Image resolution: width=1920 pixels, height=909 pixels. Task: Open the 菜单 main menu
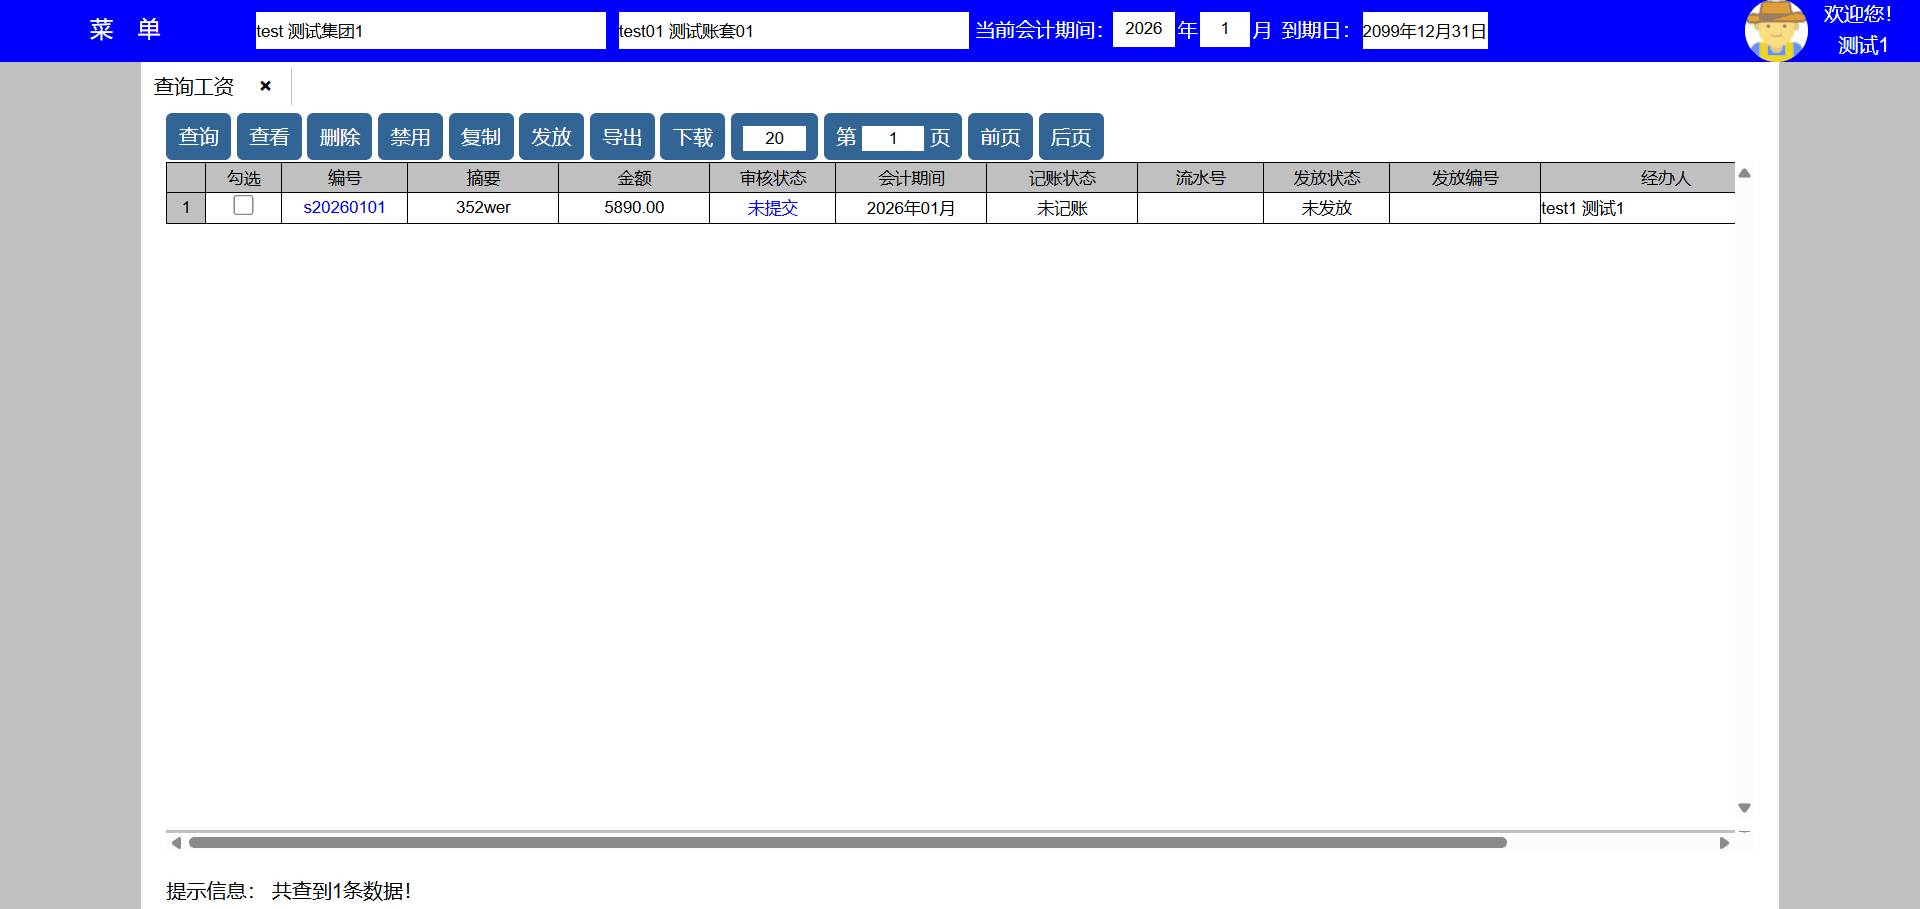tap(125, 30)
